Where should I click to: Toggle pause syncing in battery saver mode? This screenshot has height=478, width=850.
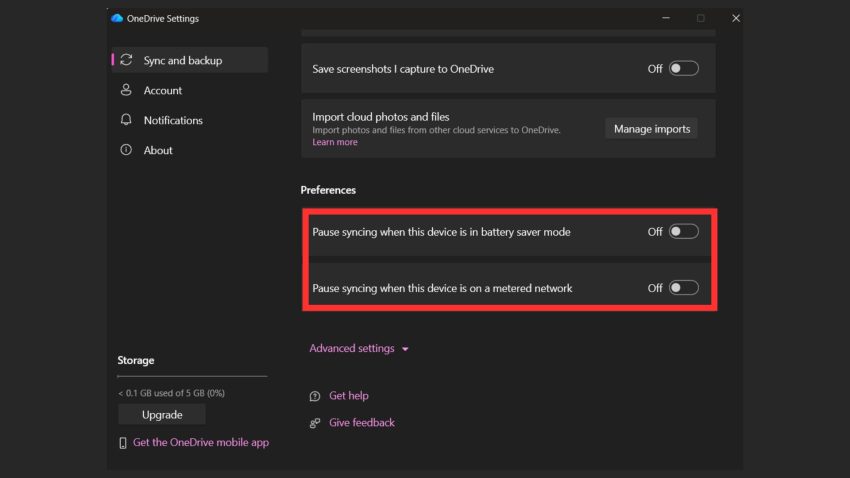(x=684, y=231)
